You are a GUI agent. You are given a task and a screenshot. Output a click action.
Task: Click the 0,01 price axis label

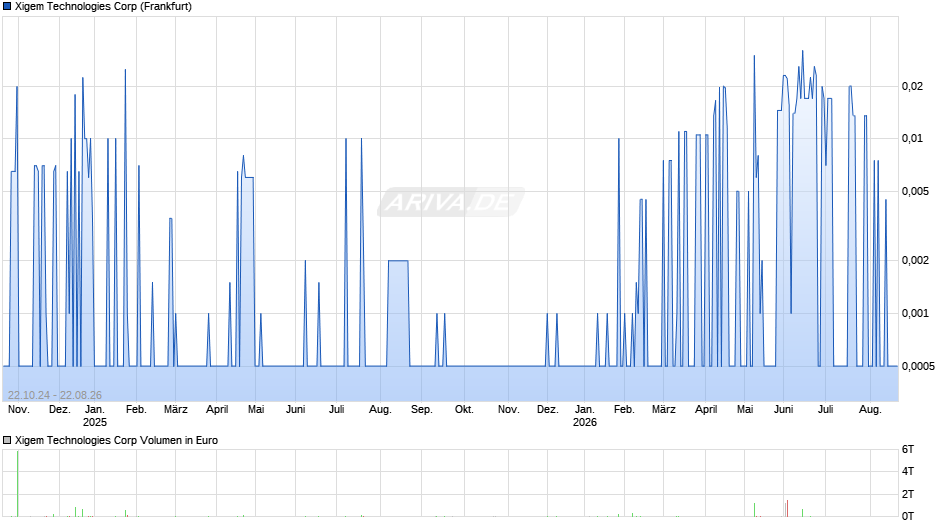pos(912,139)
